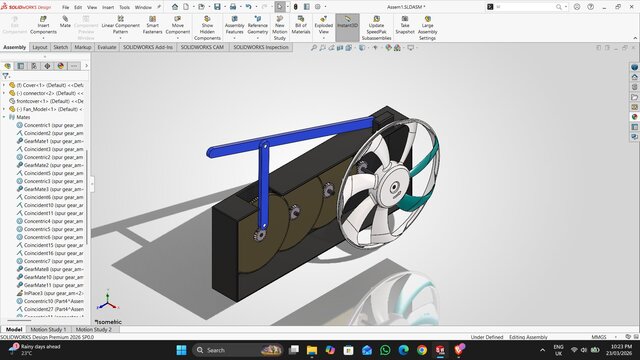
Task: Open the FeatureManager design tree tab
Action: click(7, 66)
